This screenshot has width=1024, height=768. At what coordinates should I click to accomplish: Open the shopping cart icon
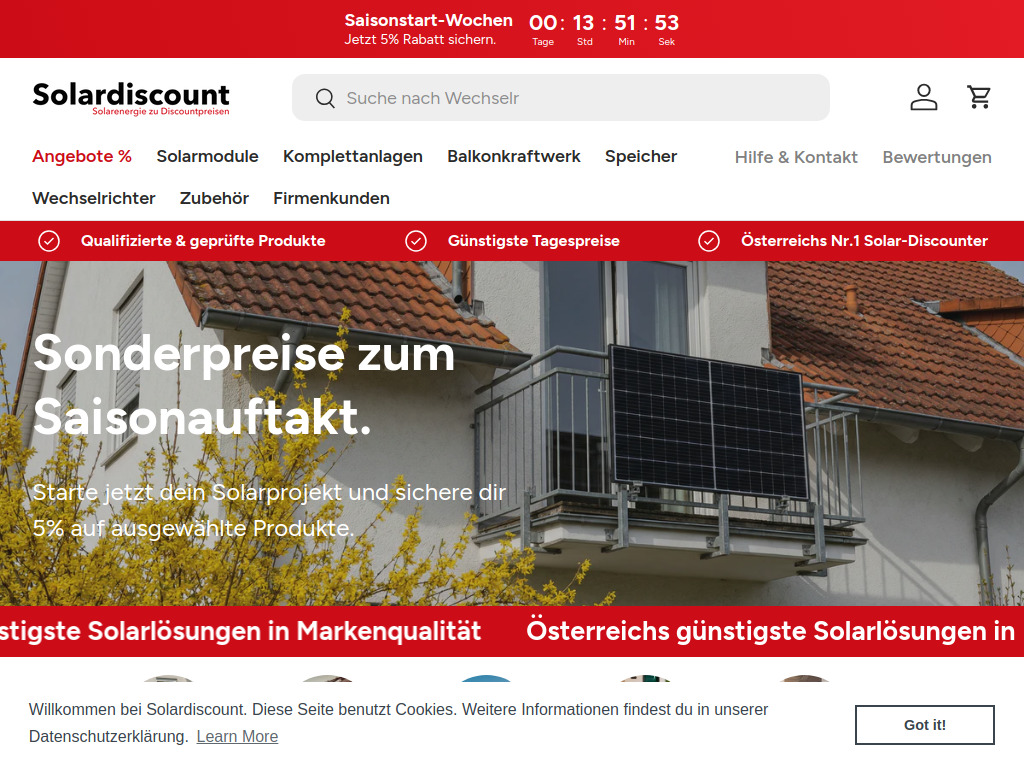pyautogui.click(x=979, y=97)
